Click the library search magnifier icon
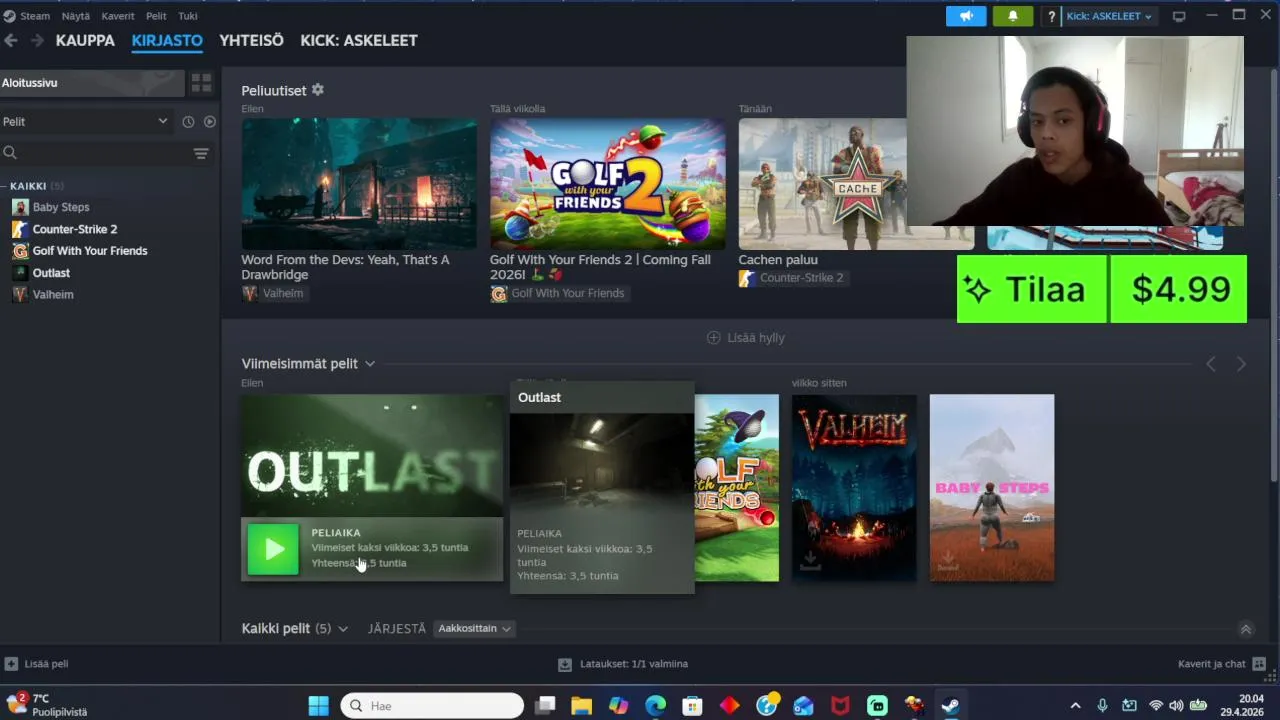The image size is (1280, 720). pyautogui.click(x=10, y=153)
